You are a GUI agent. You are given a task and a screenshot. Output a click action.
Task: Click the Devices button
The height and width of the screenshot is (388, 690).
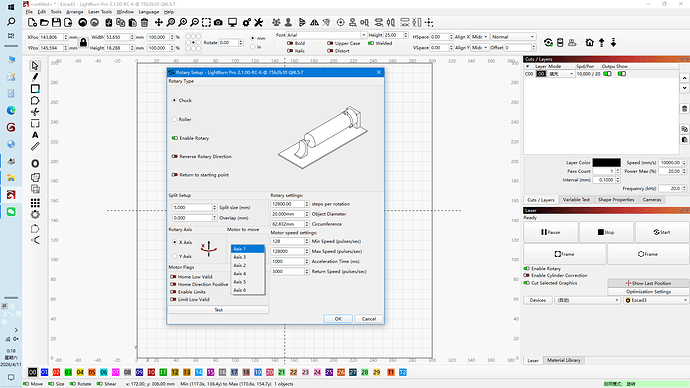click(538, 300)
